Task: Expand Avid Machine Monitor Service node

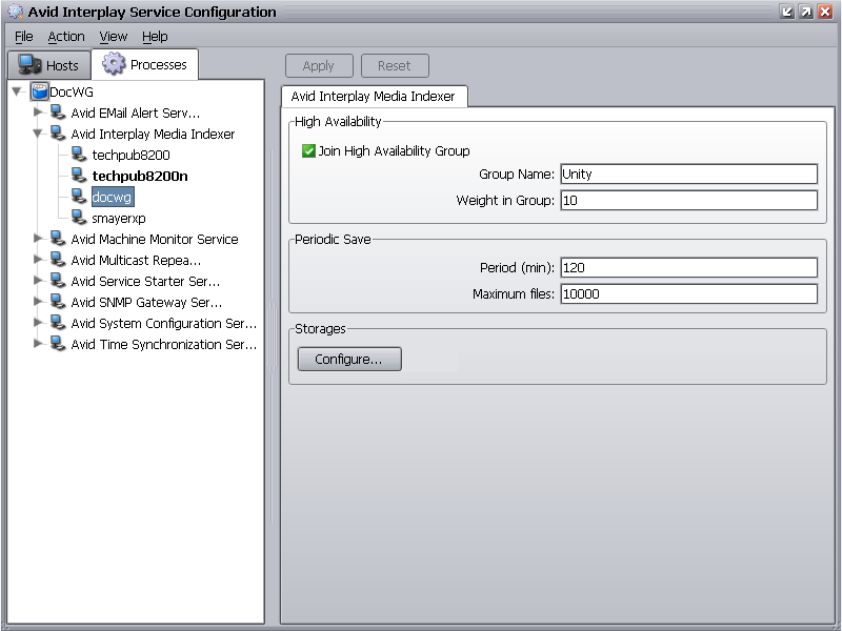Action: point(38,238)
